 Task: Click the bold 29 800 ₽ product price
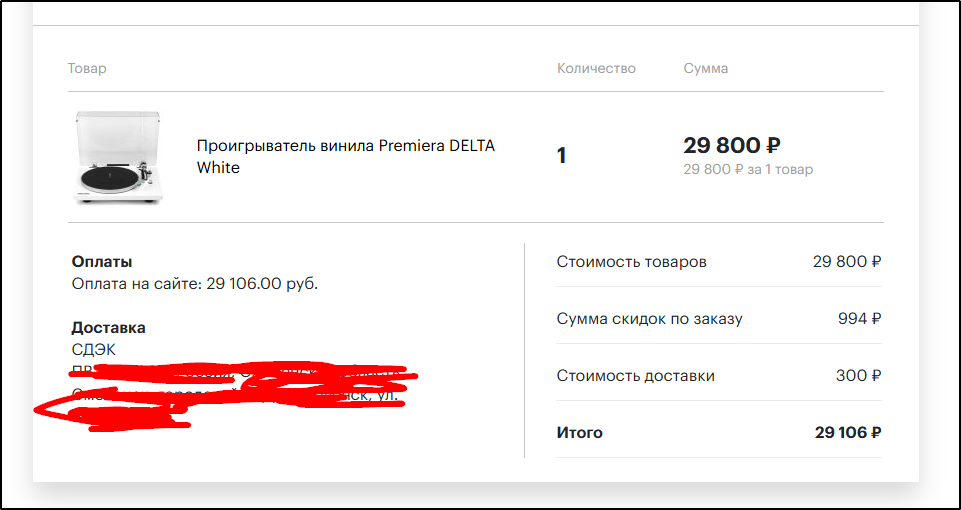(731, 146)
